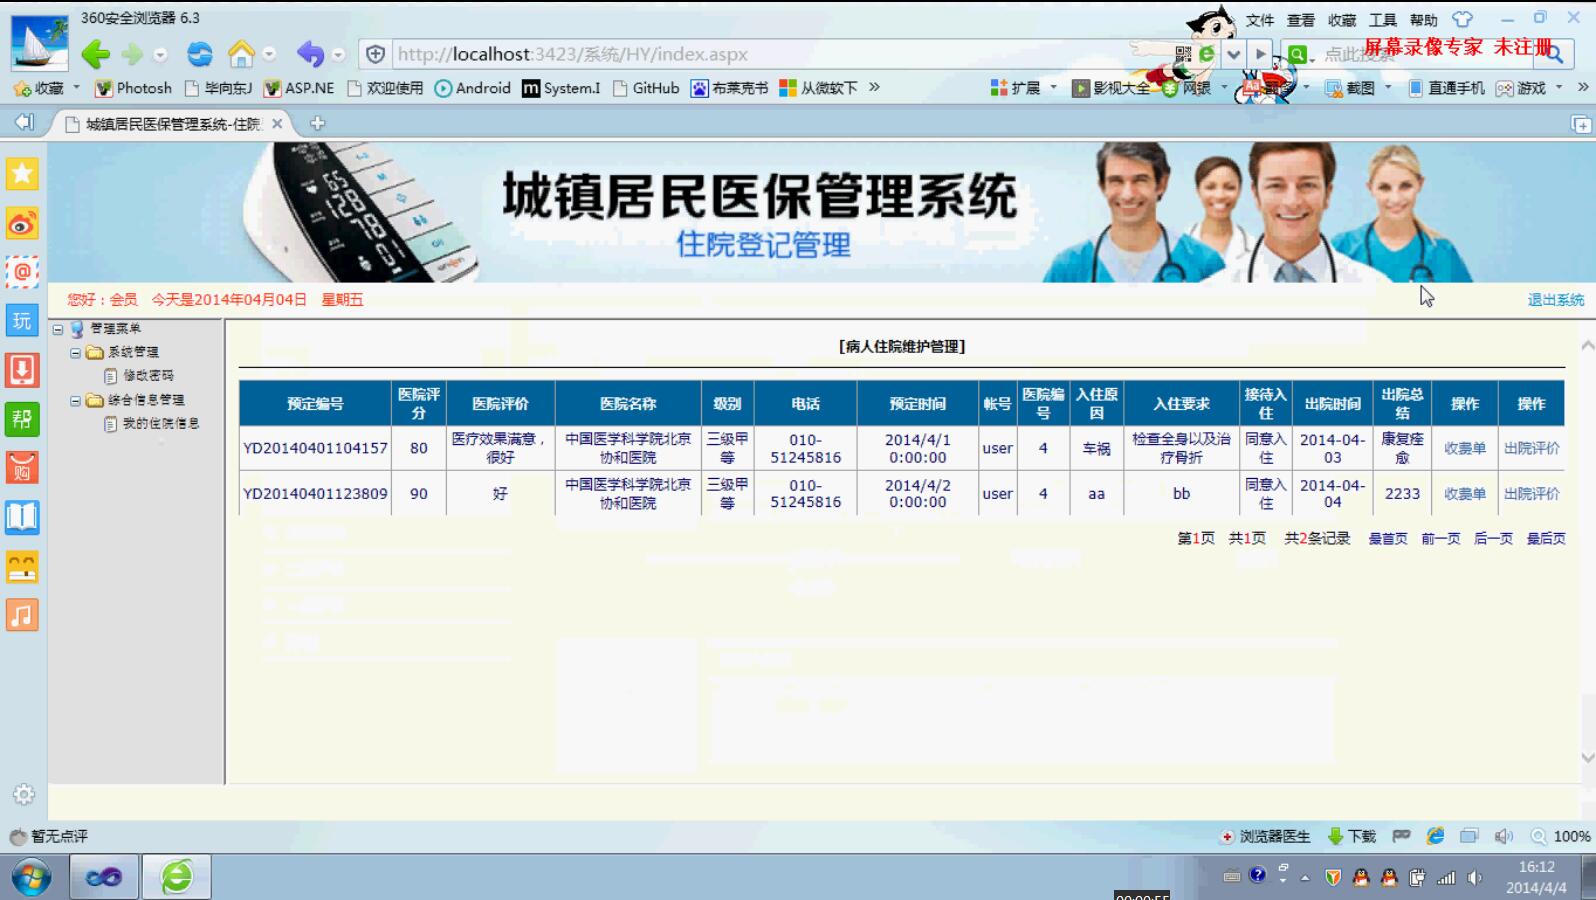Restore closed tab with purple undo arrow
This screenshot has height=900, width=1596.
pyautogui.click(x=311, y=54)
